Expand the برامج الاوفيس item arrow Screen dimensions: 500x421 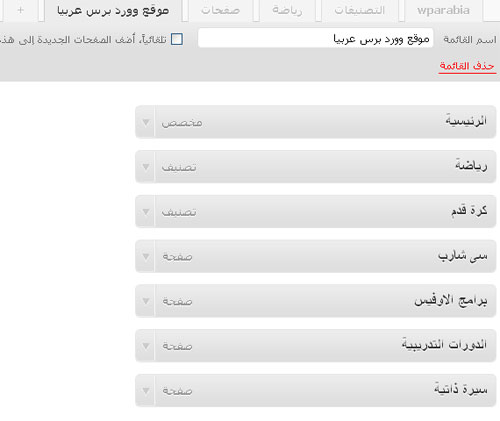pyautogui.click(x=146, y=301)
